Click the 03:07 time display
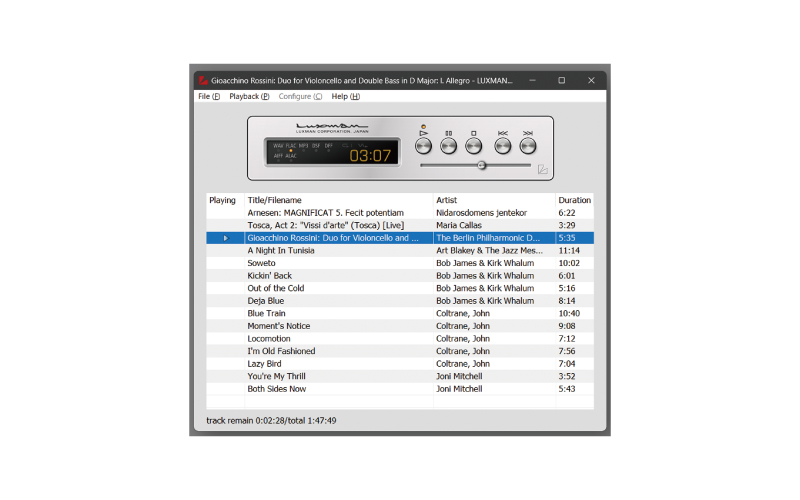800x500 pixels. point(369,155)
